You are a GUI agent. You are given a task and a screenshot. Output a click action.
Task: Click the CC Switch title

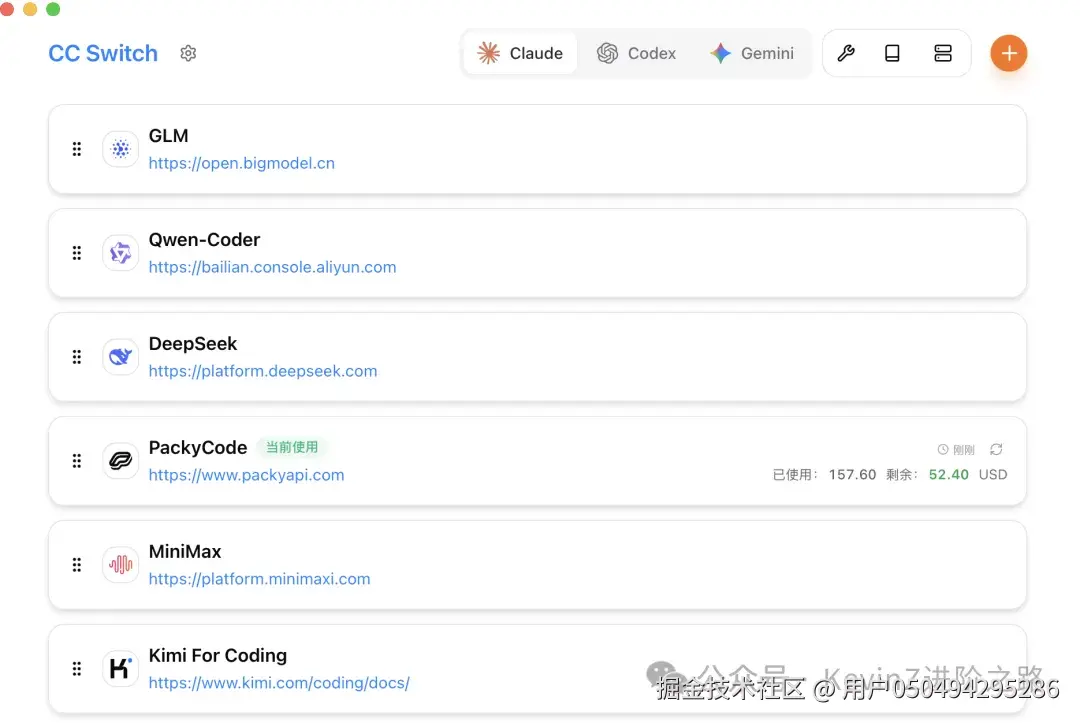click(103, 53)
